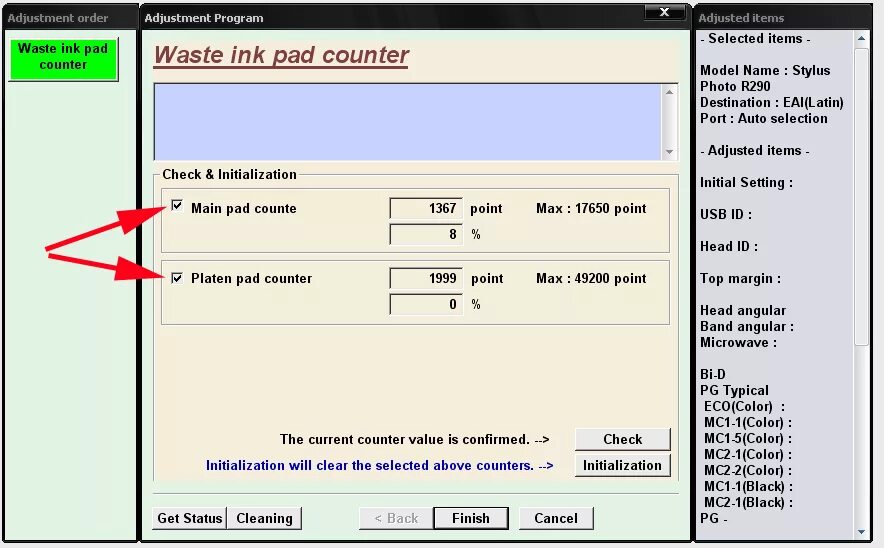Click the Platen pad percent field showing 0
This screenshot has height=548, width=884.
pyautogui.click(x=426, y=304)
